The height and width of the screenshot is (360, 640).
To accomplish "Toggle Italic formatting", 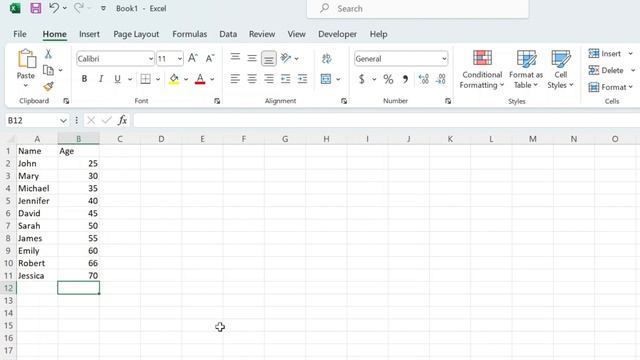I will pos(101,79).
